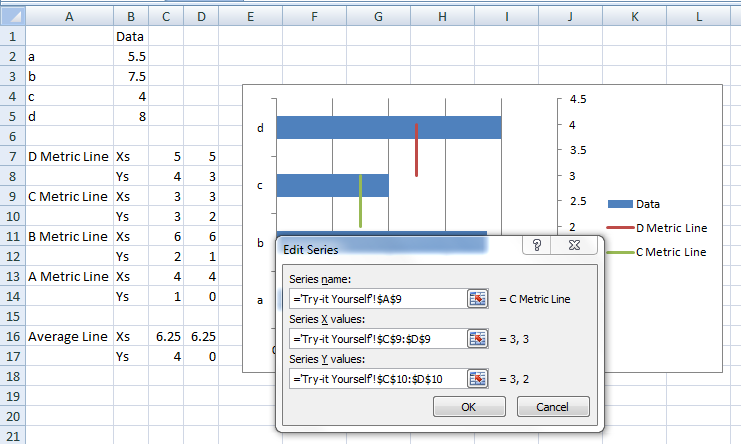Select column B header
Screen dimensions: 741x444
131,17
